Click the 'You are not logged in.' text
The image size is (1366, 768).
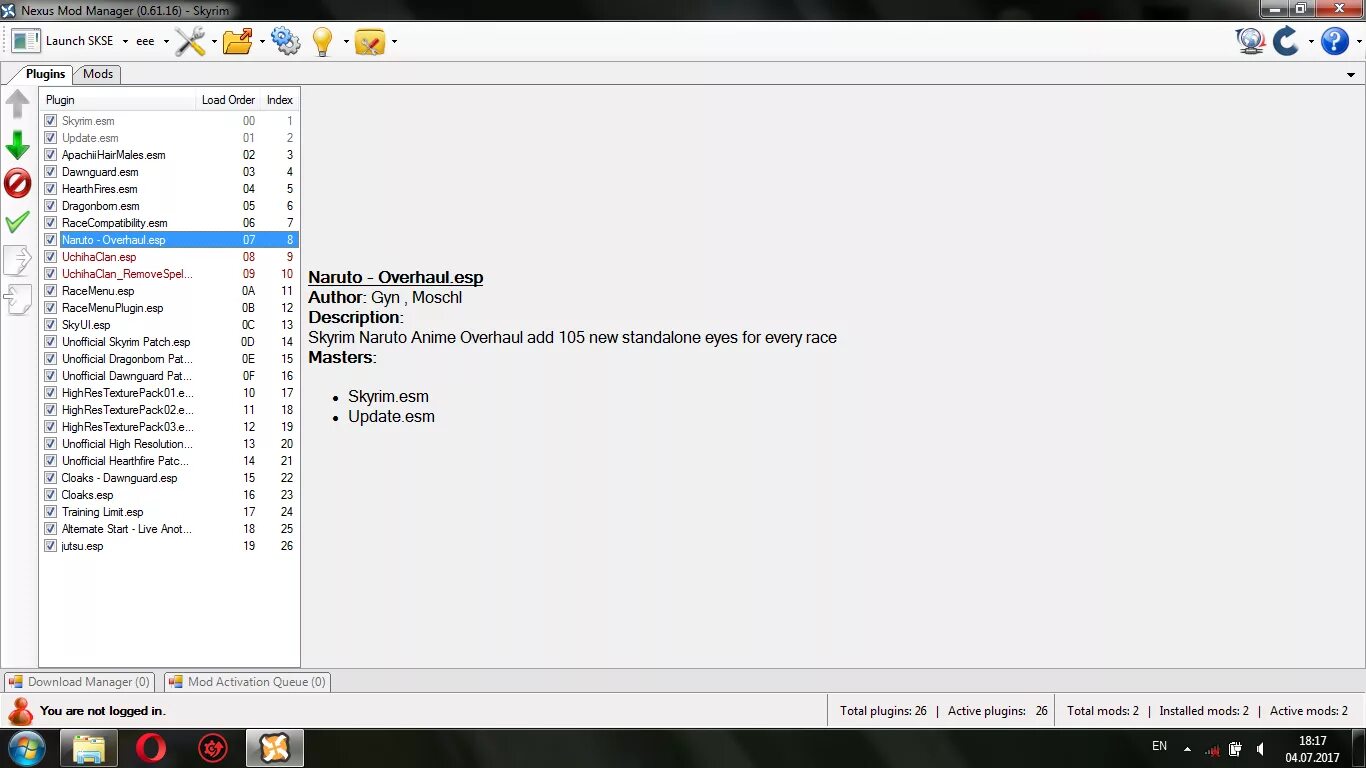pyautogui.click(x=102, y=711)
